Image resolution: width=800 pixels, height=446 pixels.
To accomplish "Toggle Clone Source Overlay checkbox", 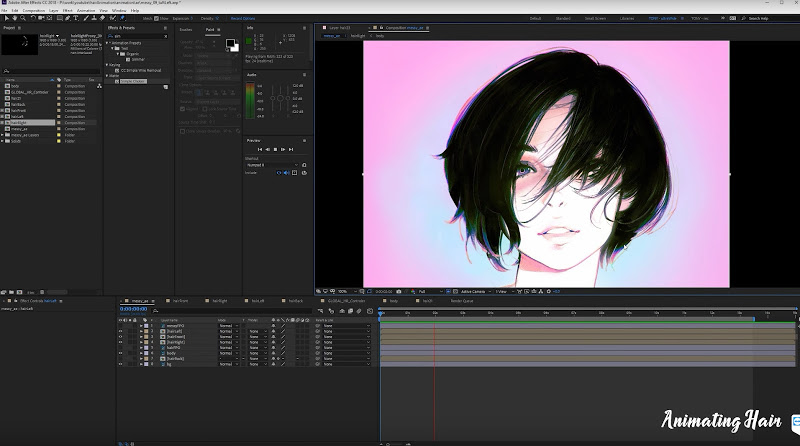I will click(183, 131).
